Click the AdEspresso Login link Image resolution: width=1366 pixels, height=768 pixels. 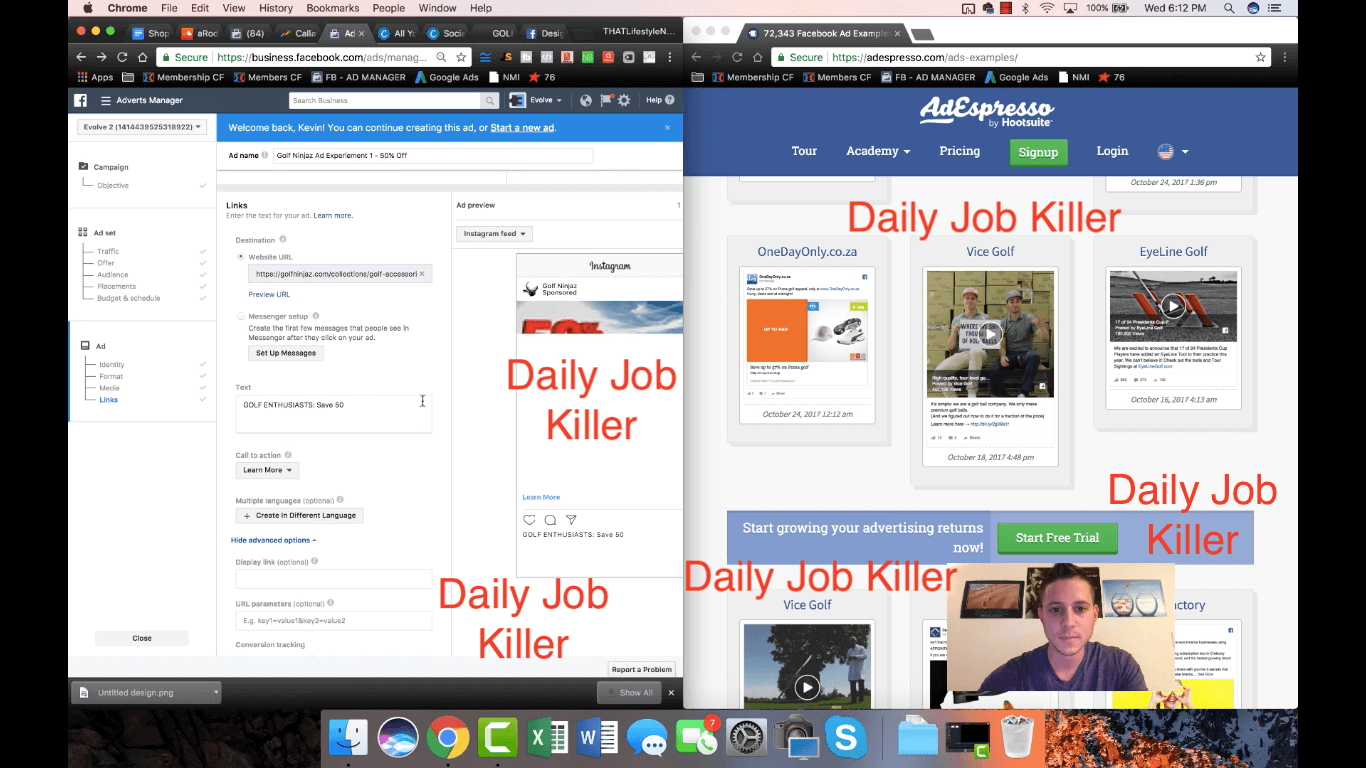[1112, 151]
